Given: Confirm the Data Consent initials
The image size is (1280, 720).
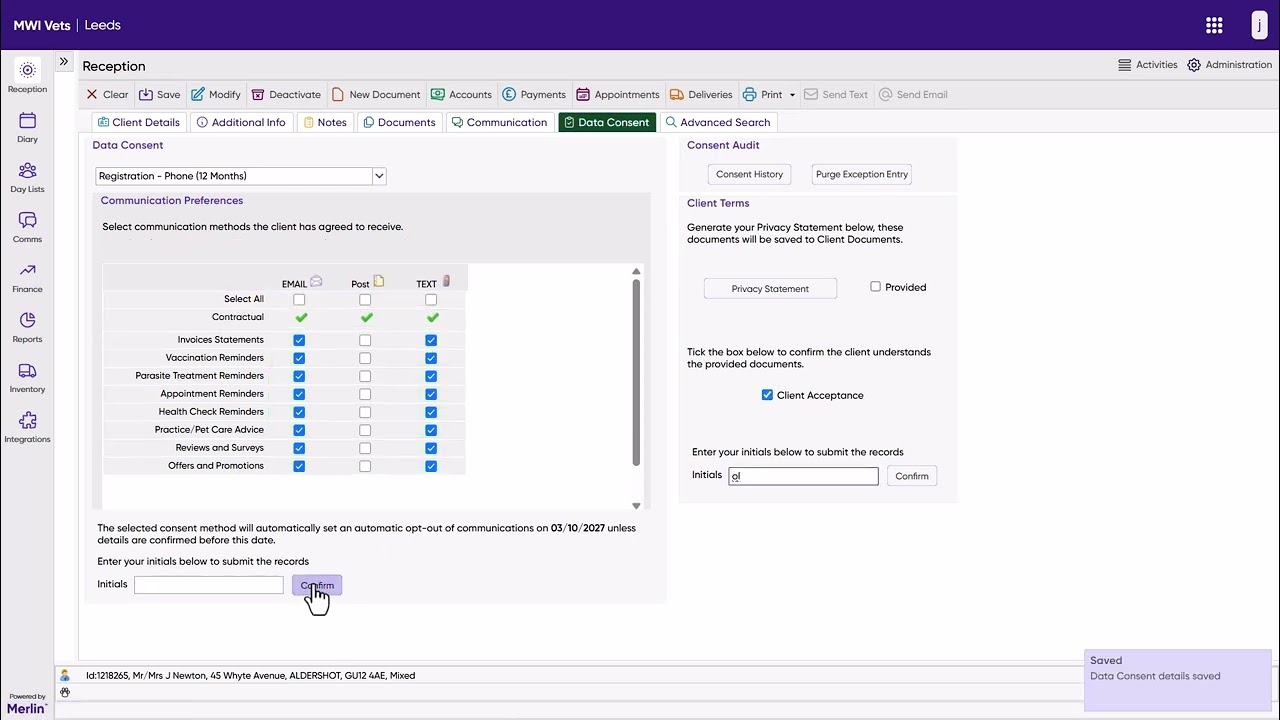Looking at the screenshot, I should [x=317, y=585].
